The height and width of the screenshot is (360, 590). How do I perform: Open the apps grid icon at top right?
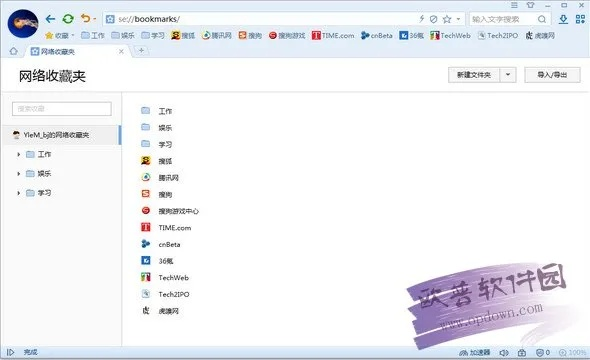pyautogui.click(x=580, y=19)
